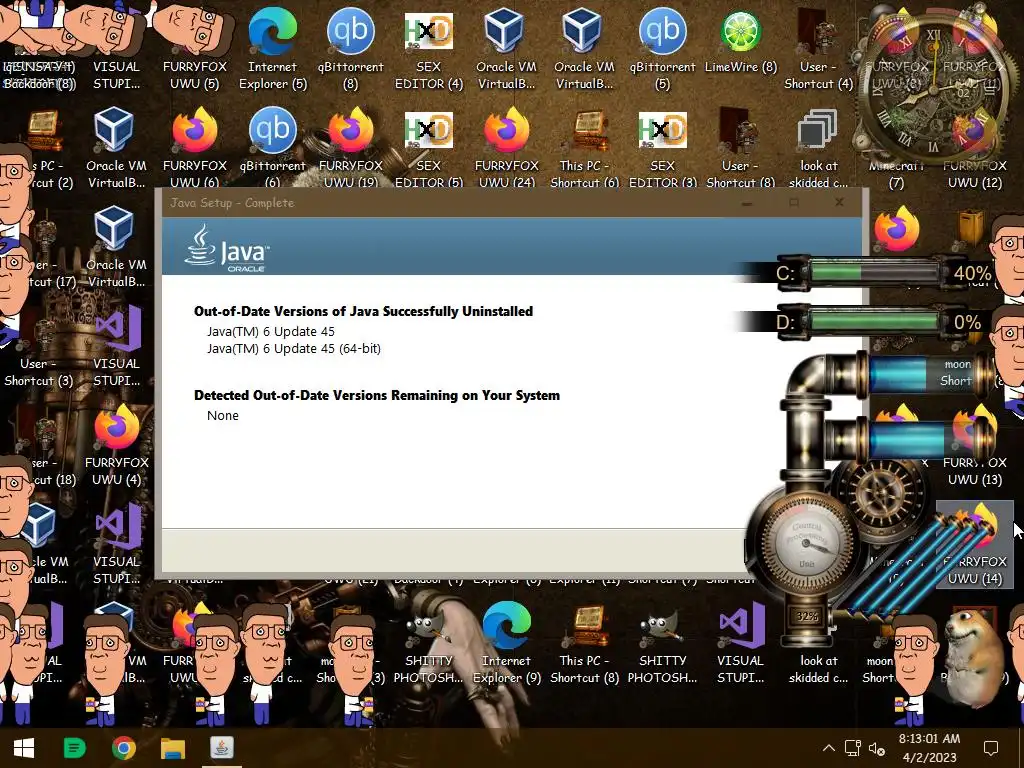Launch the qBittorrent (8) desktop icon
1024x768 pixels.
coord(351,49)
